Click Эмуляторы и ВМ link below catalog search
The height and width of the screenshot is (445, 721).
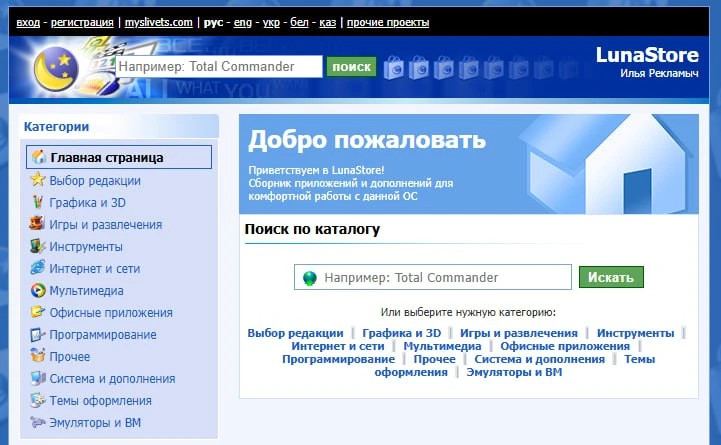(514, 372)
